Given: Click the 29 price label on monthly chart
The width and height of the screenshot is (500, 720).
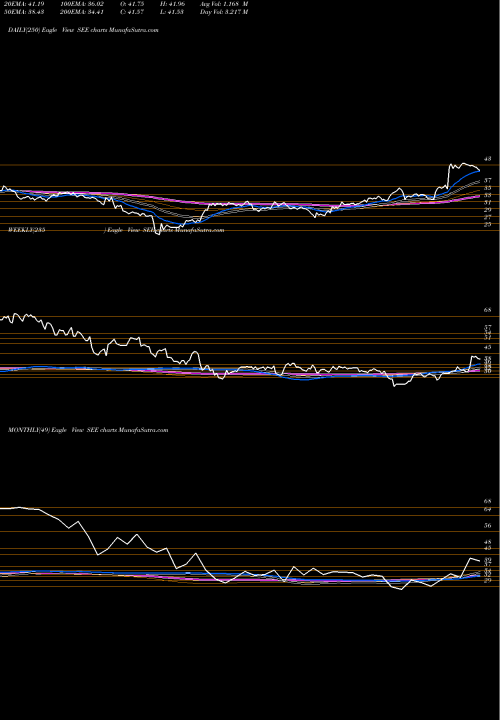Looking at the screenshot, I should pos(488,580).
